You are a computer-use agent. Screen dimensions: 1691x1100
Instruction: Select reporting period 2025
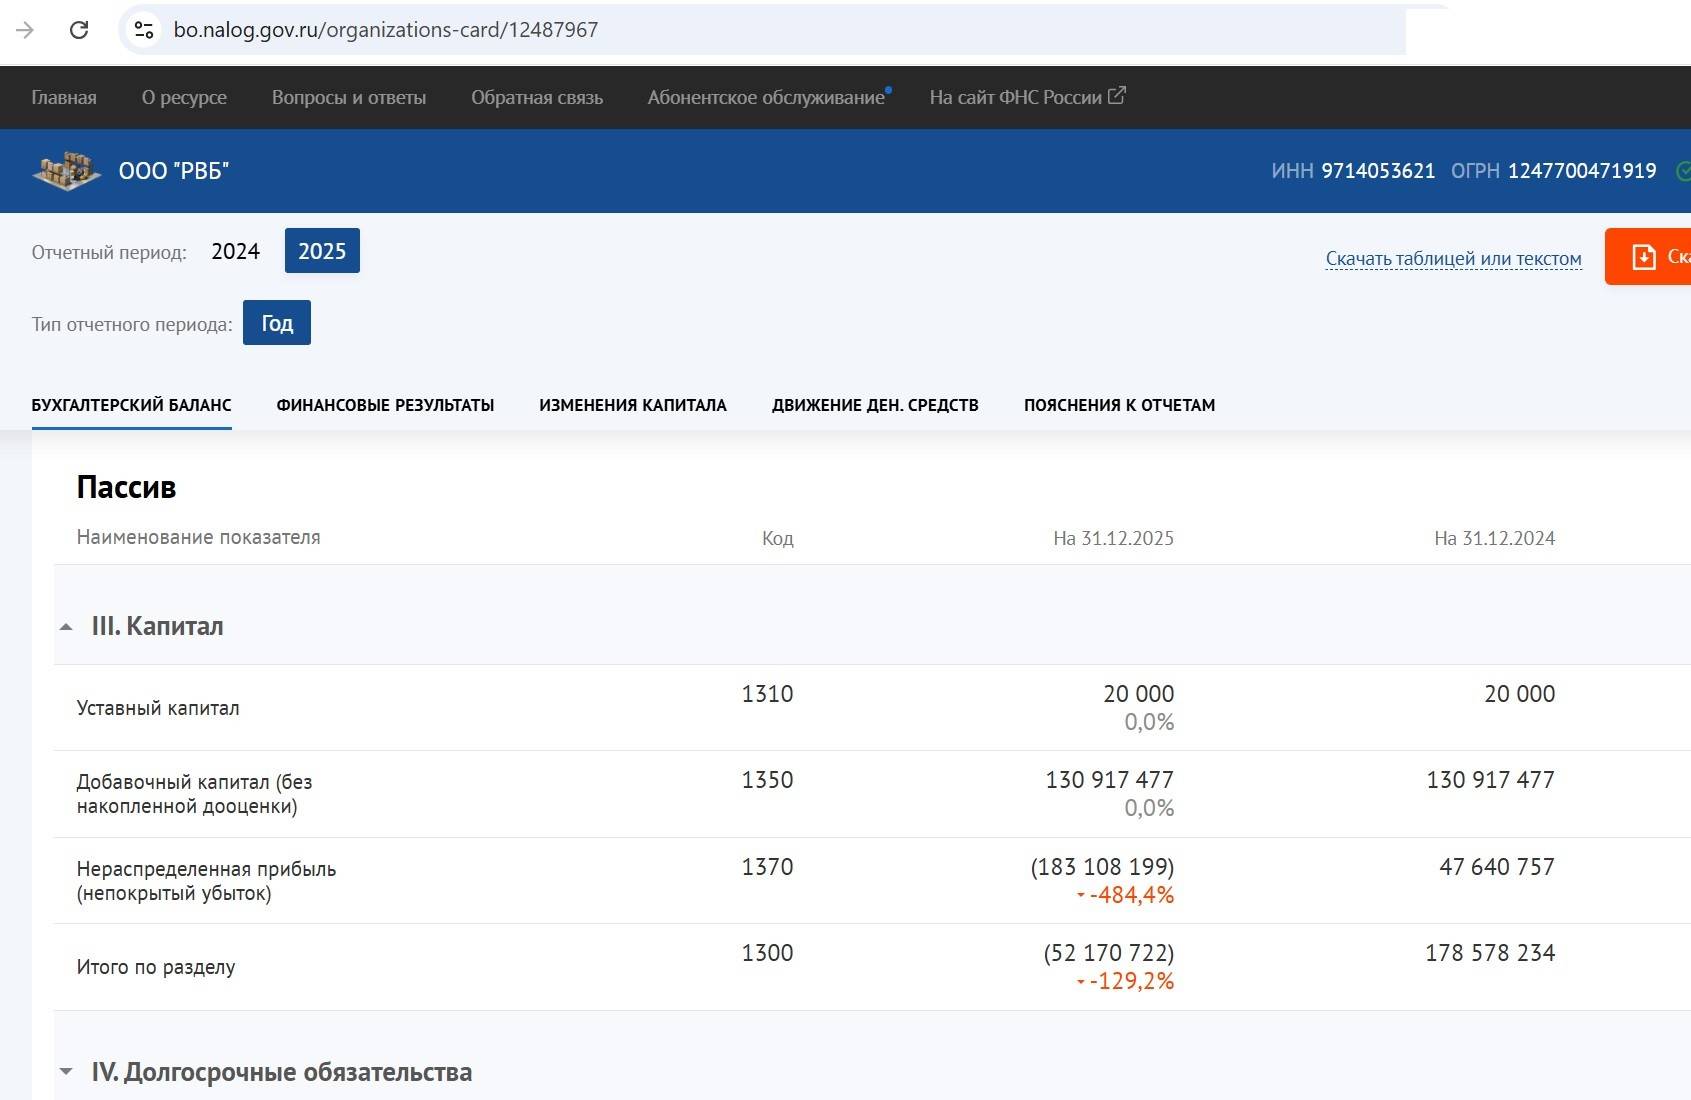tap(322, 251)
